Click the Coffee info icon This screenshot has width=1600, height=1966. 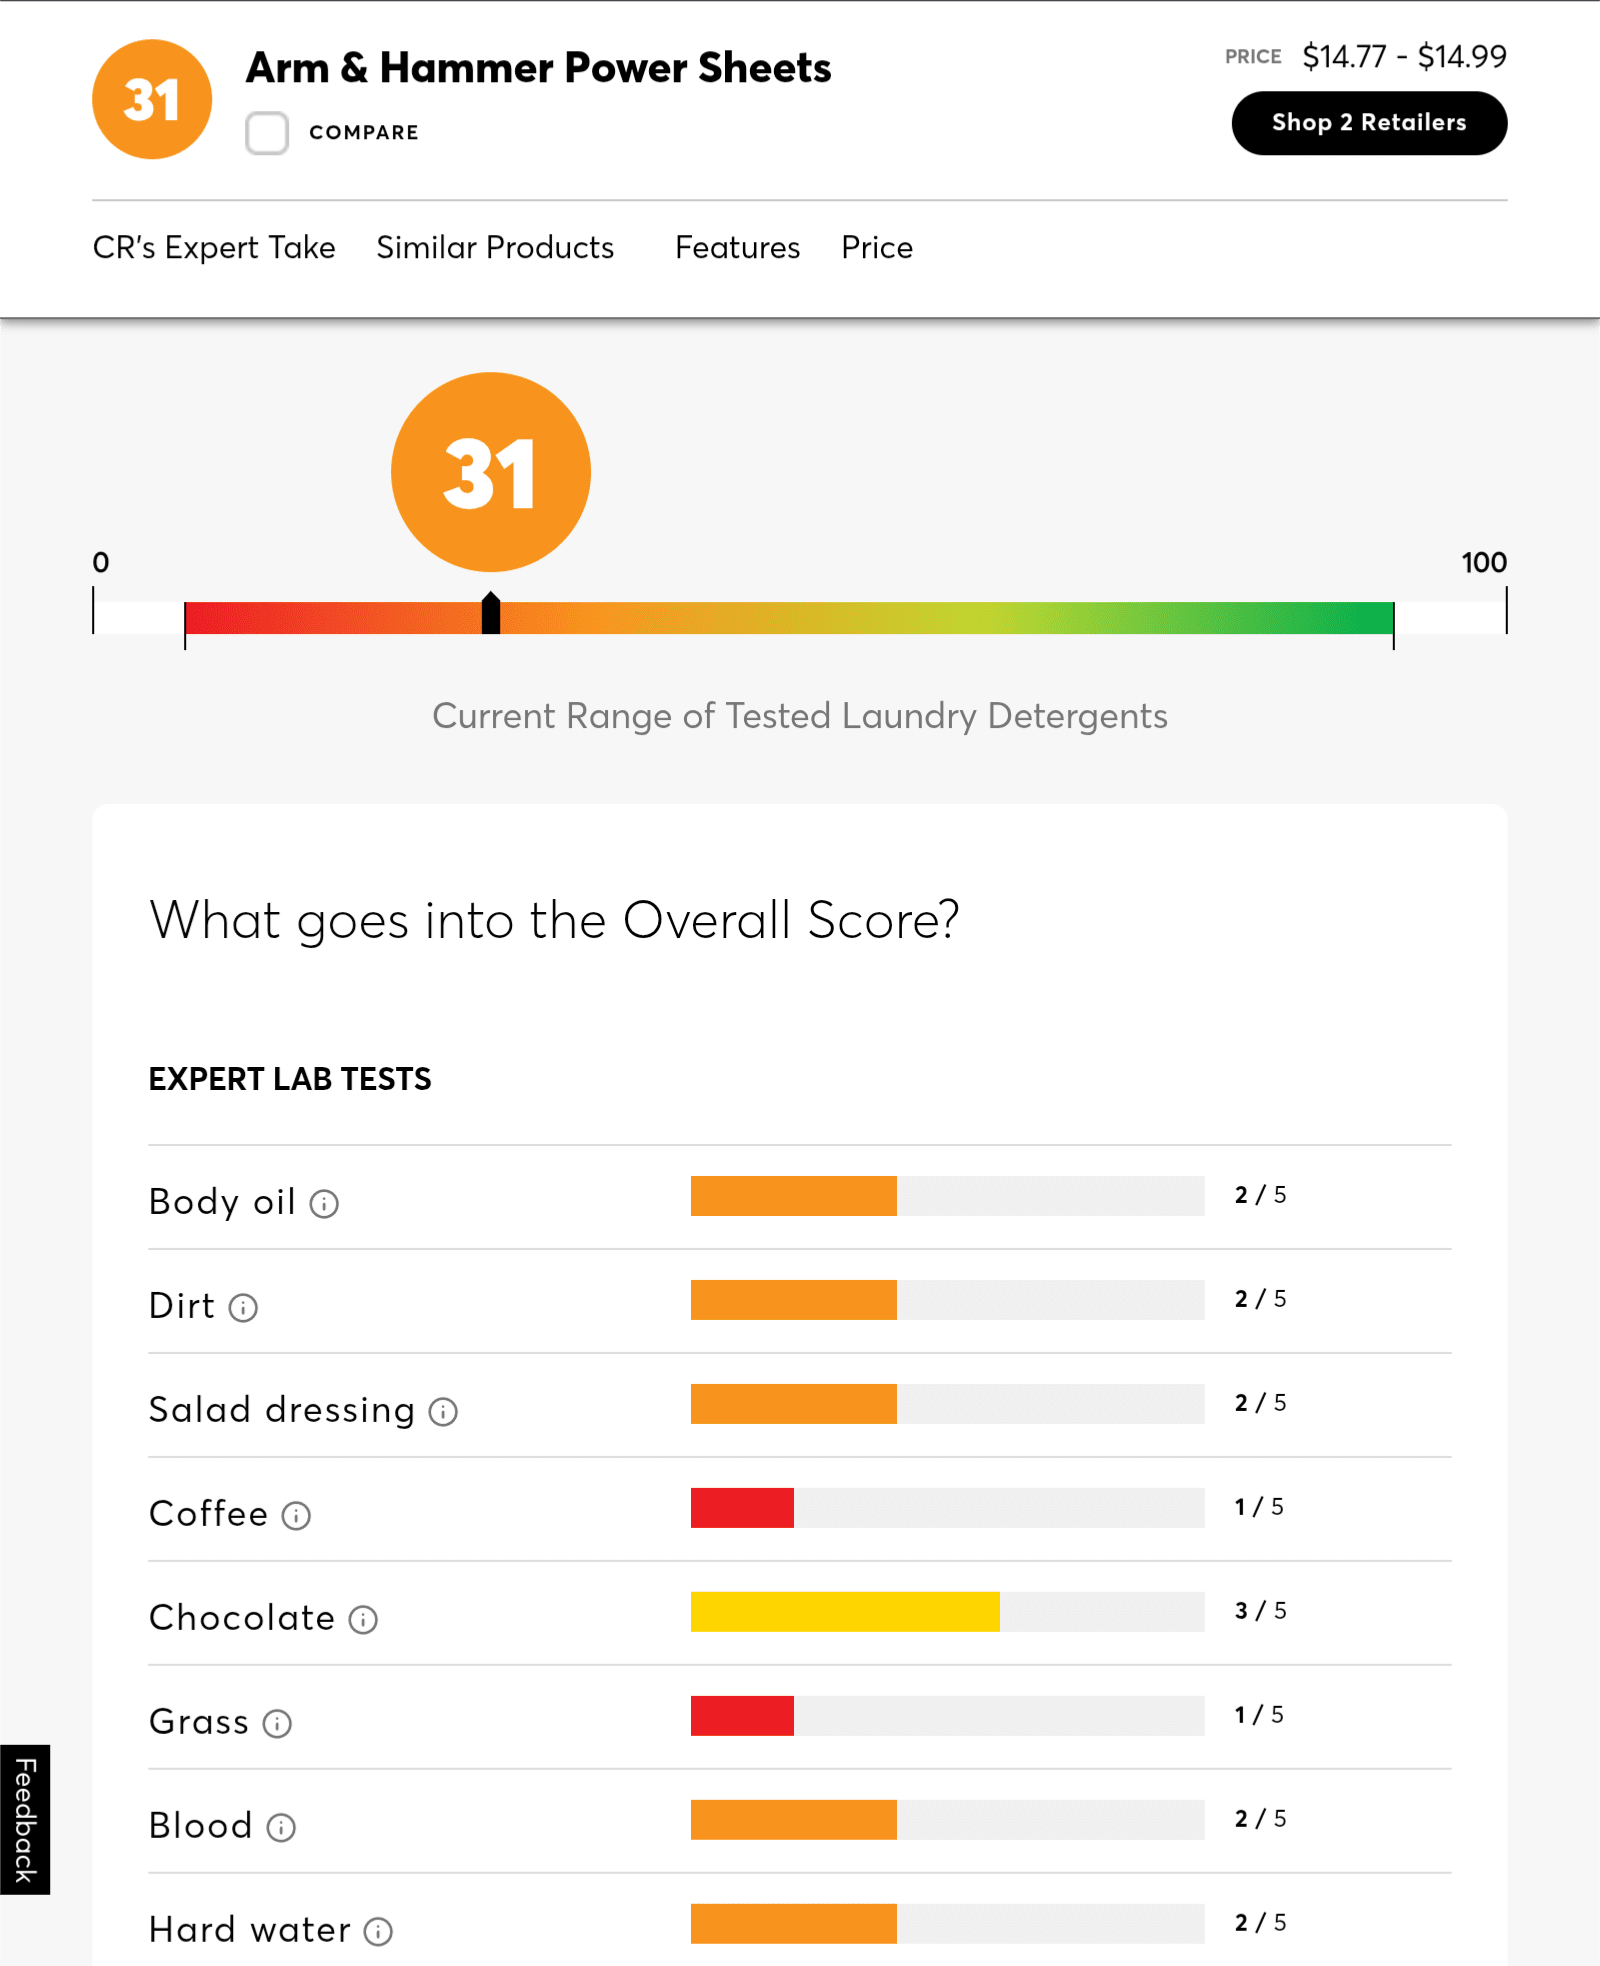(296, 1515)
